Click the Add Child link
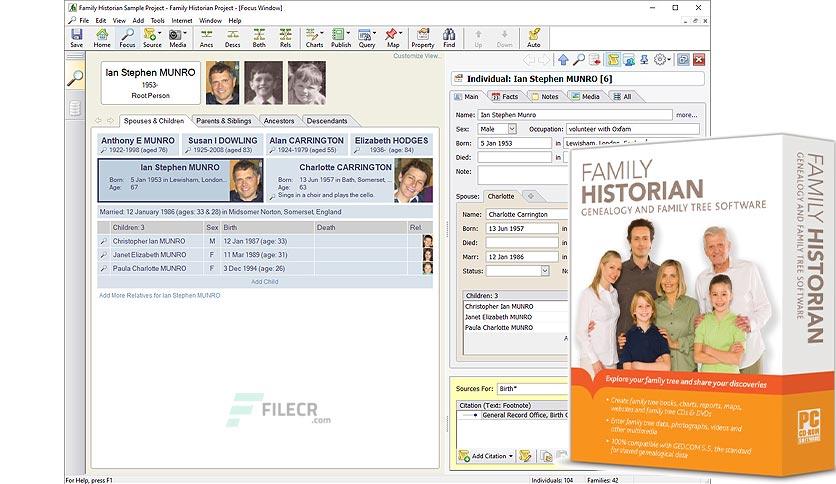This screenshot has height=484, width=836. (265, 282)
